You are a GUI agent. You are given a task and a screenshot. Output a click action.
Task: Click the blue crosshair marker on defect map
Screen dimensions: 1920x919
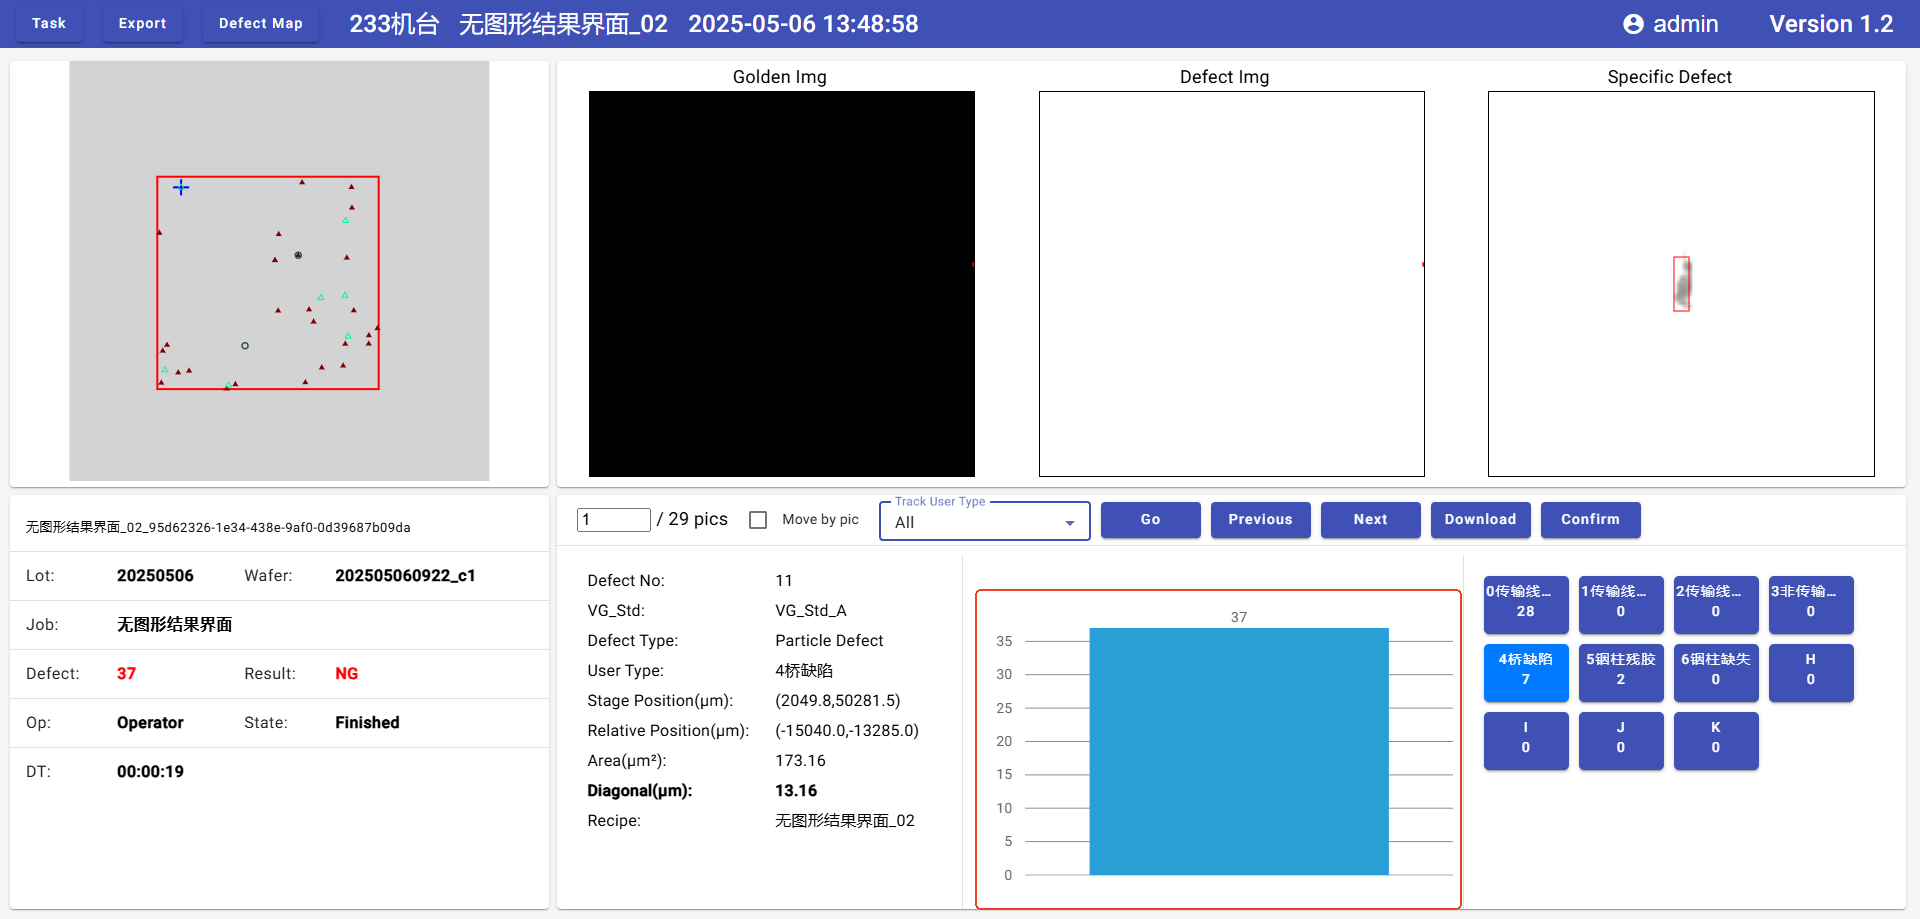click(x=181, y=187)
